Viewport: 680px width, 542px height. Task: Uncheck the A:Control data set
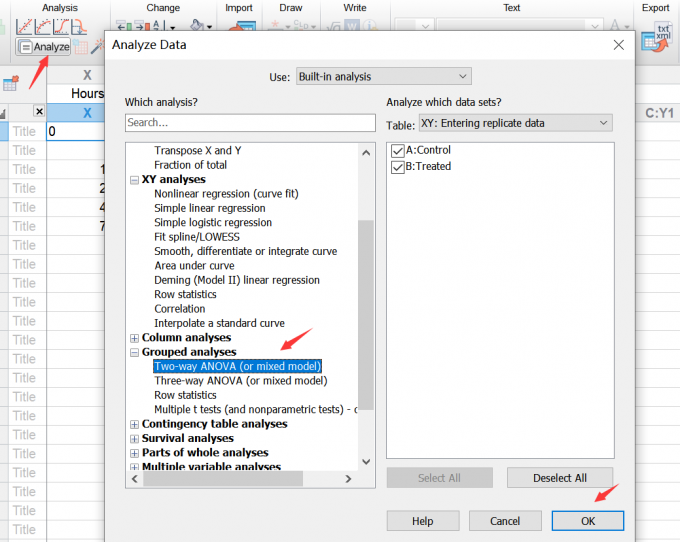point(398,150)
